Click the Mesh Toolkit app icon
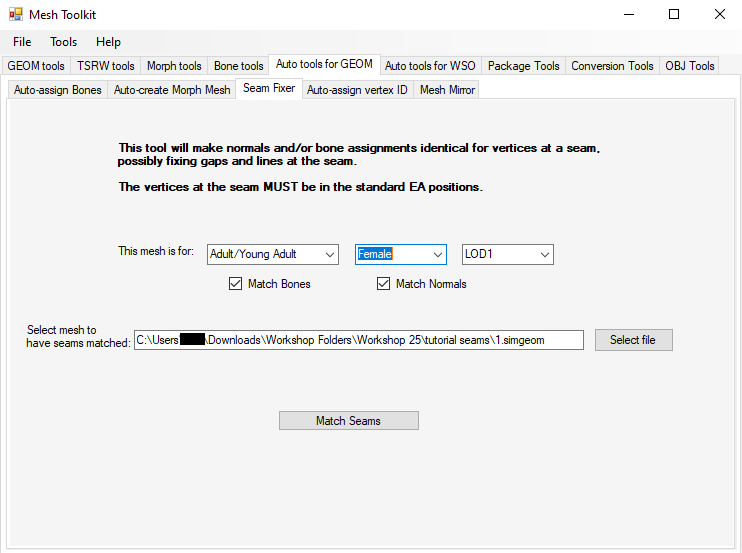742x553 pixels. pyautogui.click(x=16, y=15)
